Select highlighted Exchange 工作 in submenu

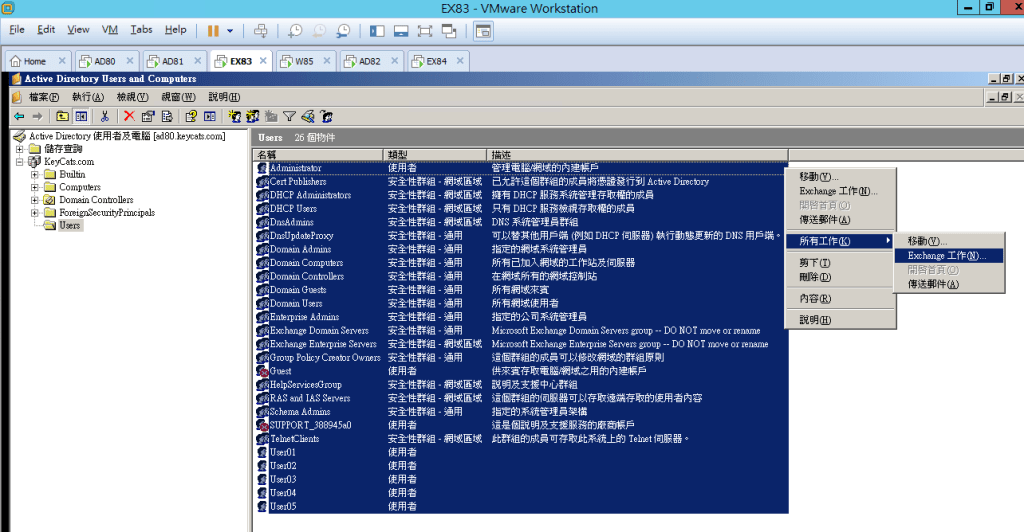[x=946, y=255]
